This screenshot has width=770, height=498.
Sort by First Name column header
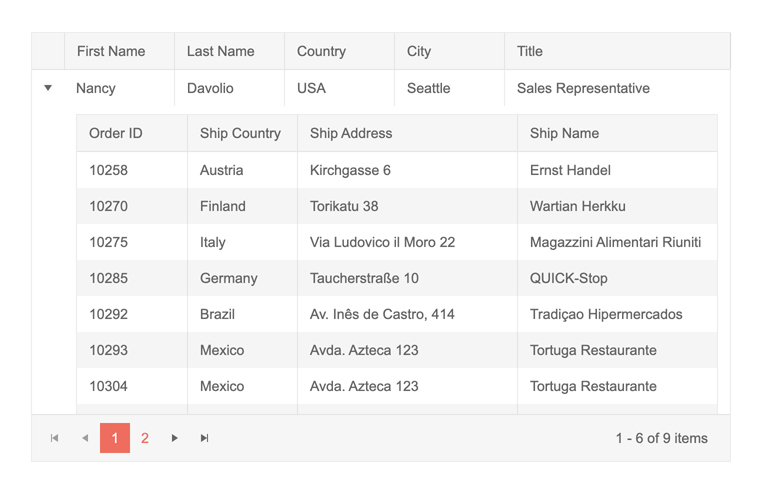click(111, 51)
